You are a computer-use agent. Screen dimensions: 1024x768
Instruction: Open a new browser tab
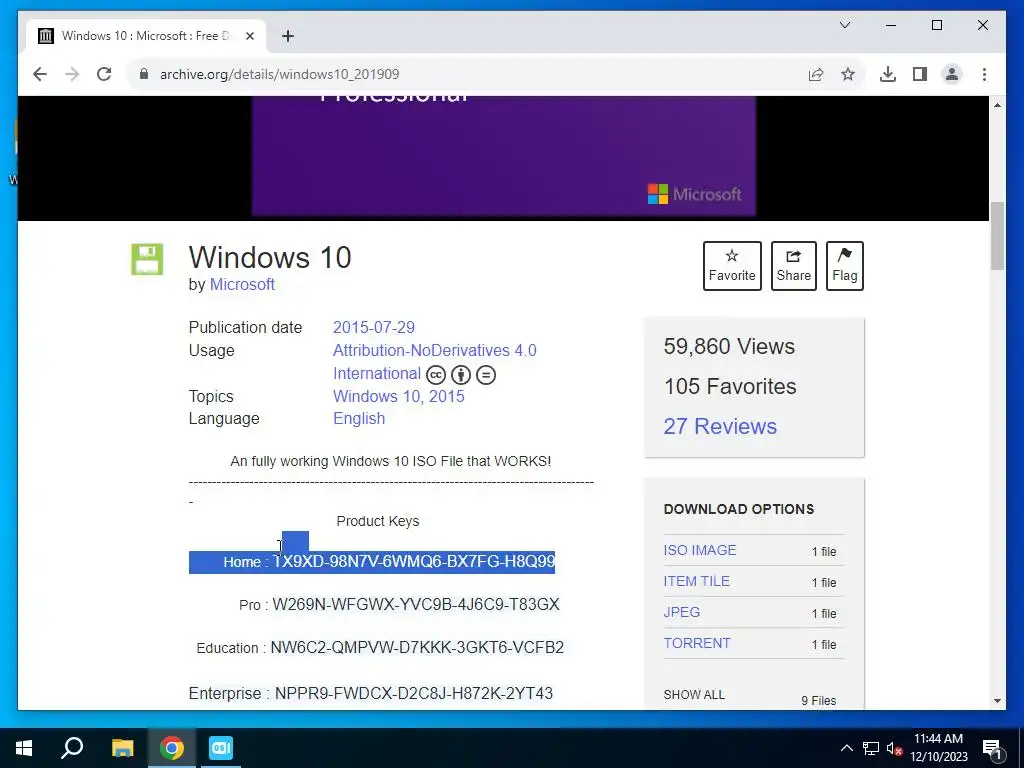(287, 36)
